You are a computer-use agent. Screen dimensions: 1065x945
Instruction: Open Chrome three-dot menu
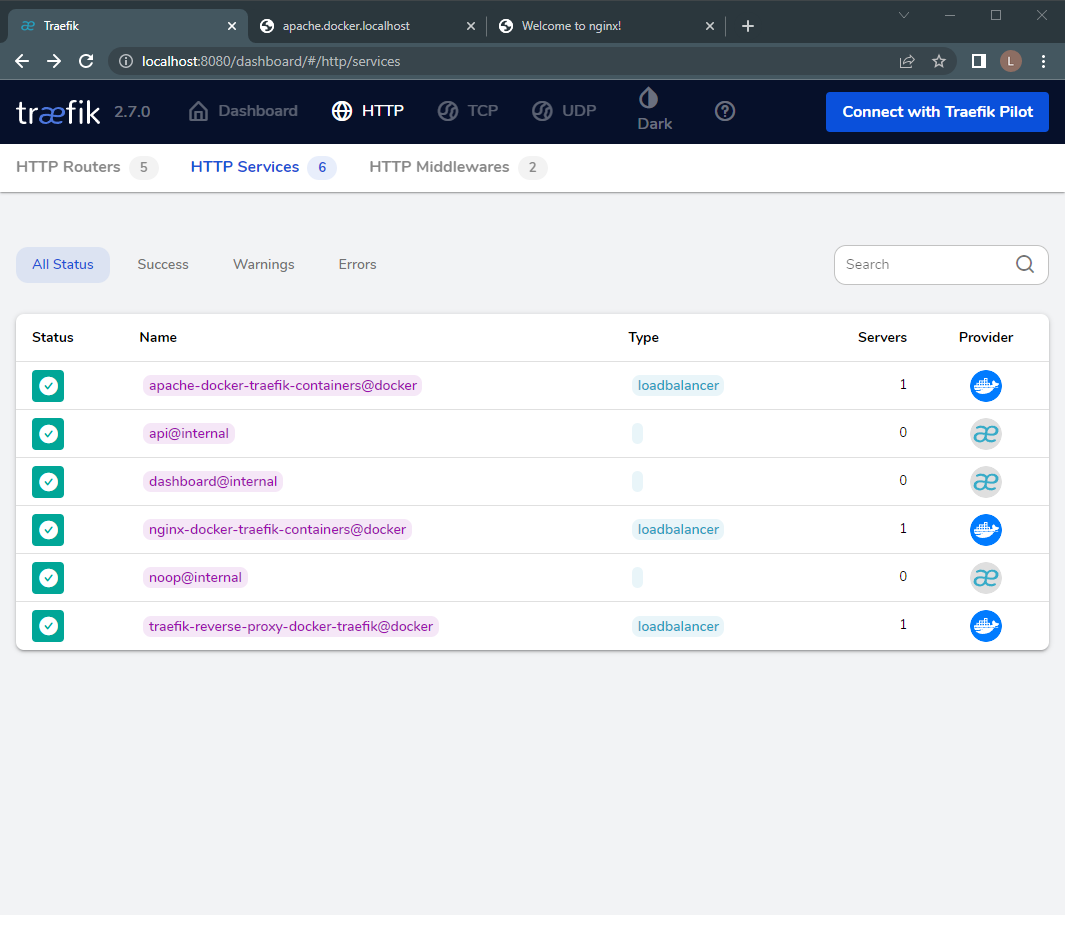click(1043, 61)
